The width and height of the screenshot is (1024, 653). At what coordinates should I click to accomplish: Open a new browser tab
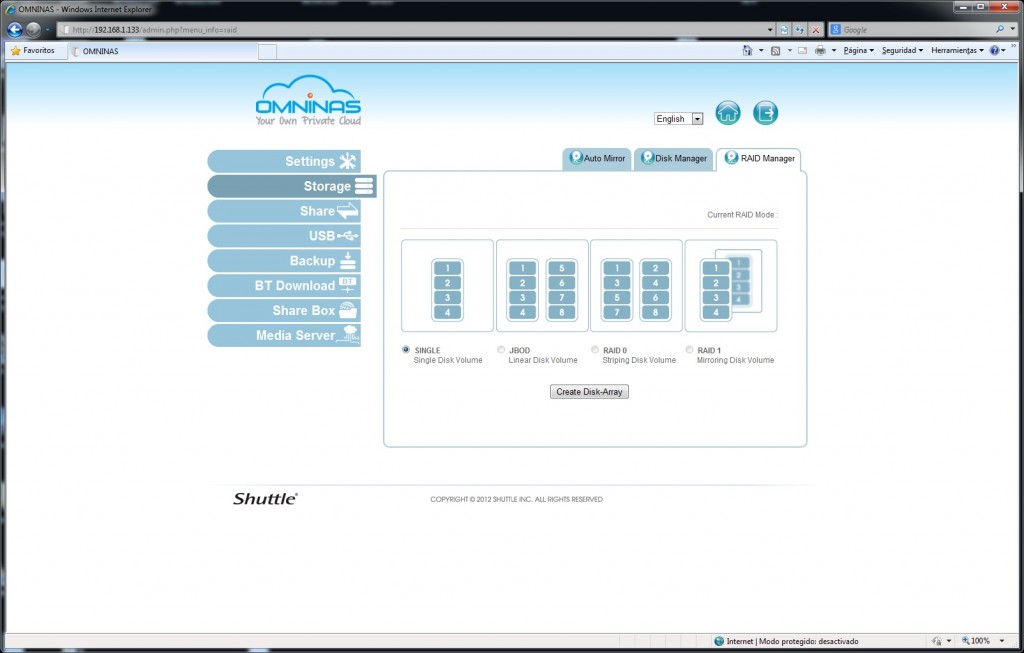pyautogui.click(x=267, y=52)
